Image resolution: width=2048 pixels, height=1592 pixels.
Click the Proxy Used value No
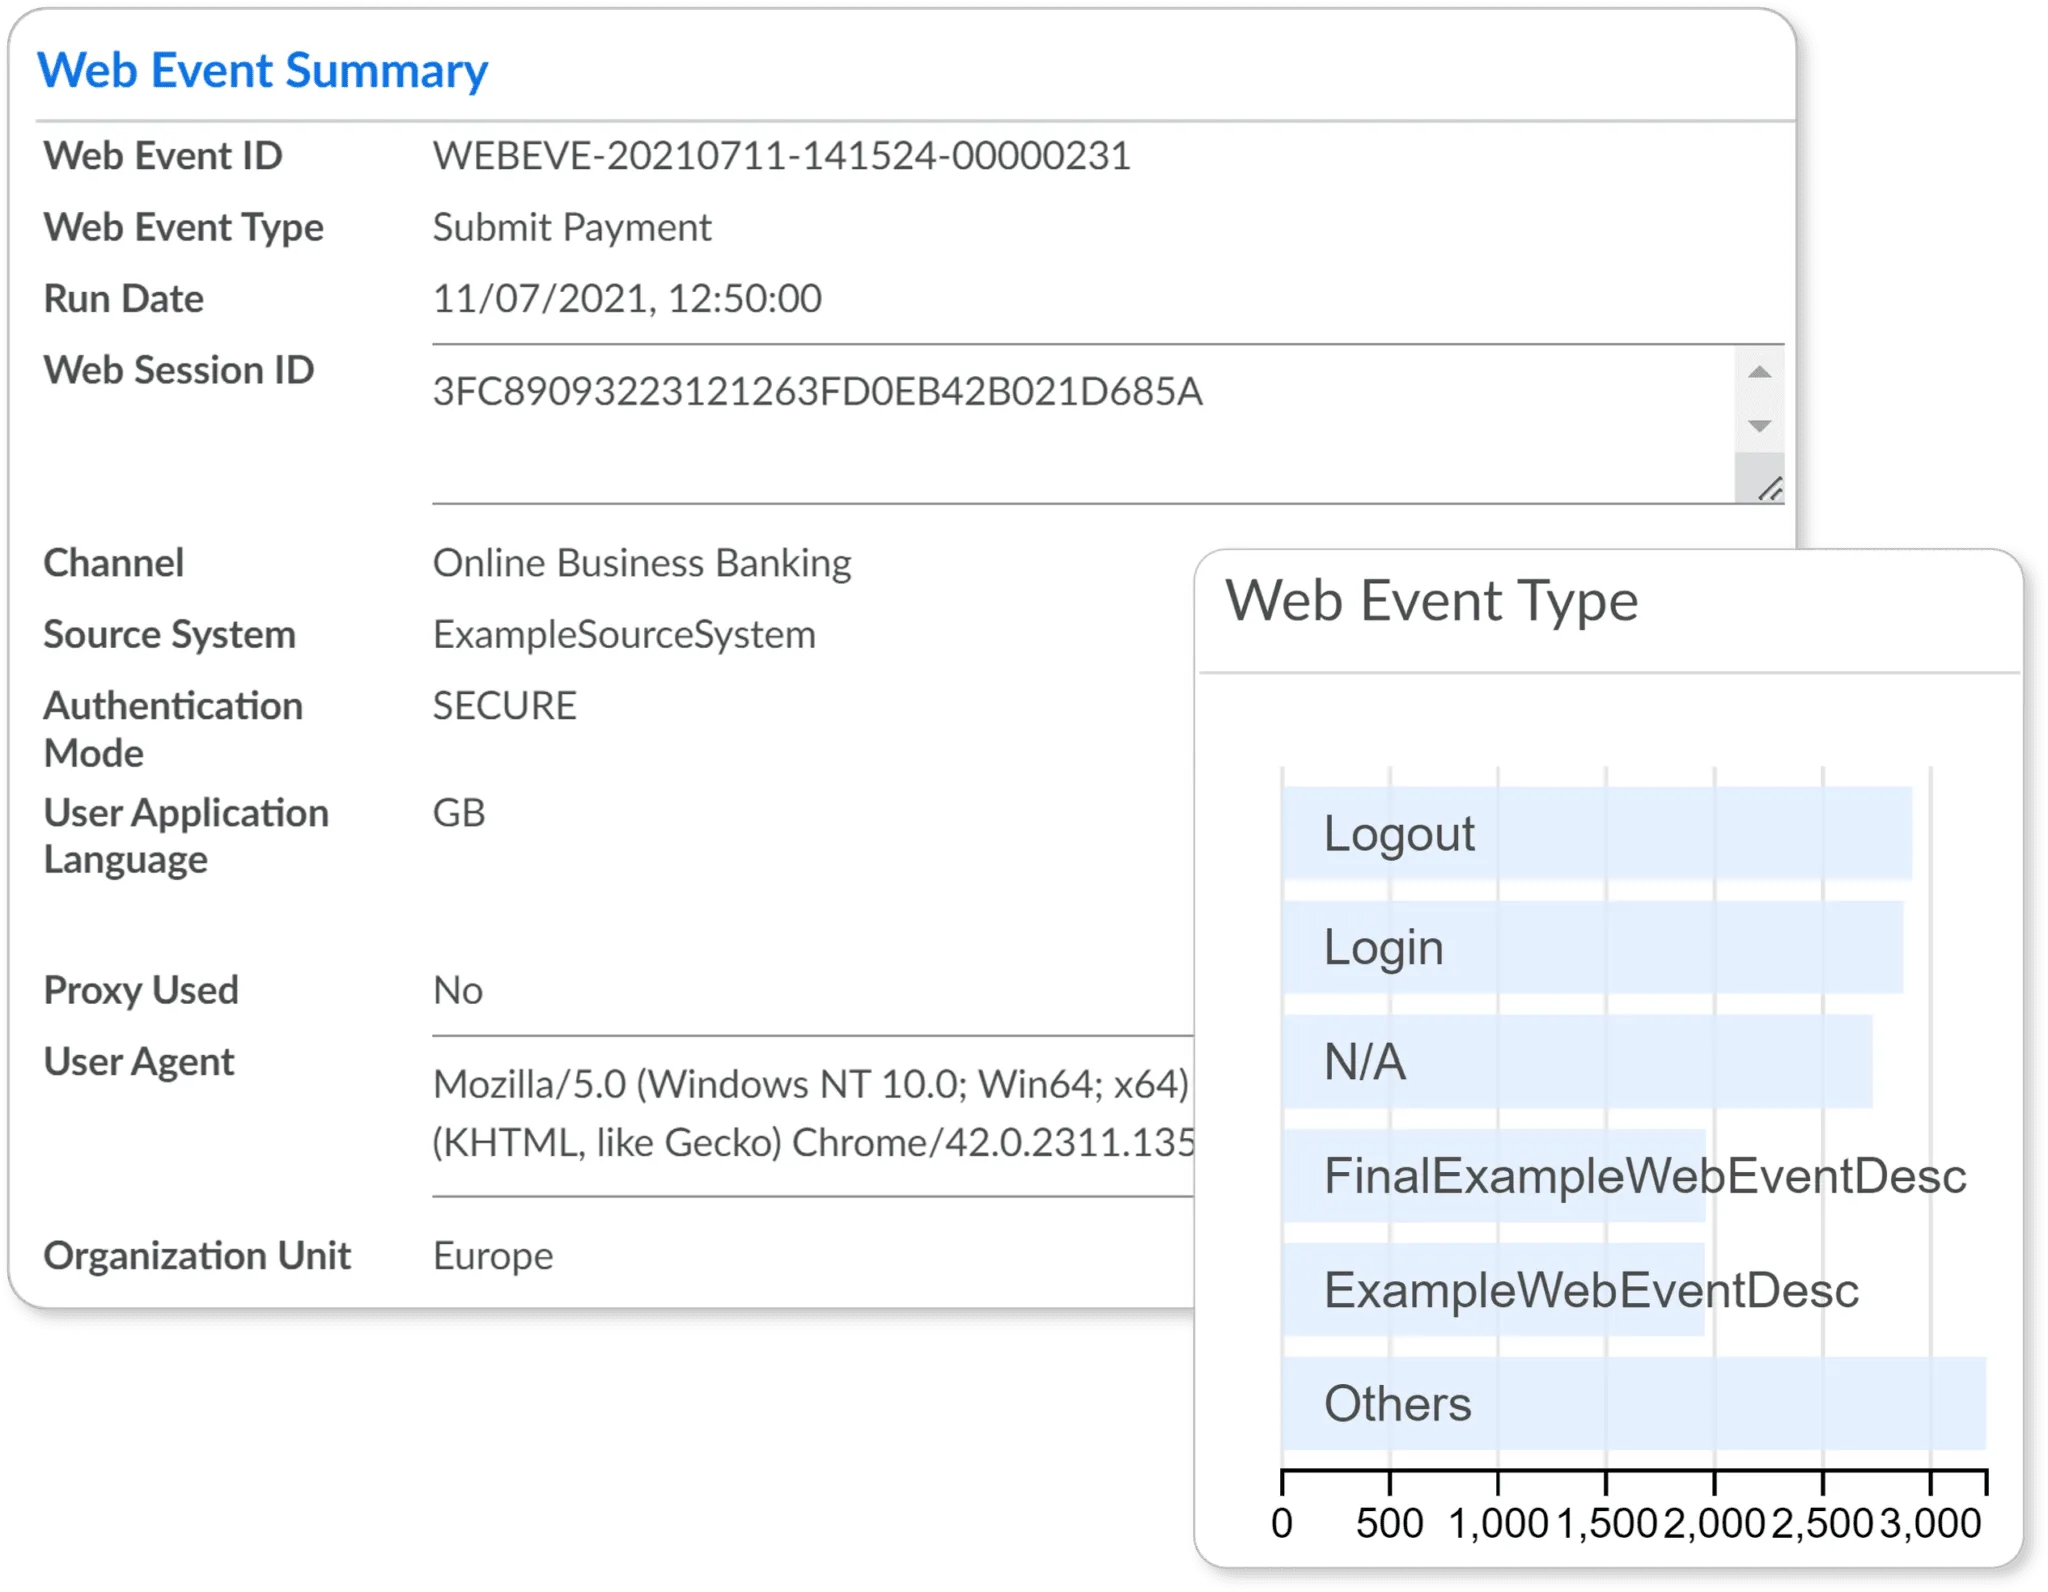point(458,991)
